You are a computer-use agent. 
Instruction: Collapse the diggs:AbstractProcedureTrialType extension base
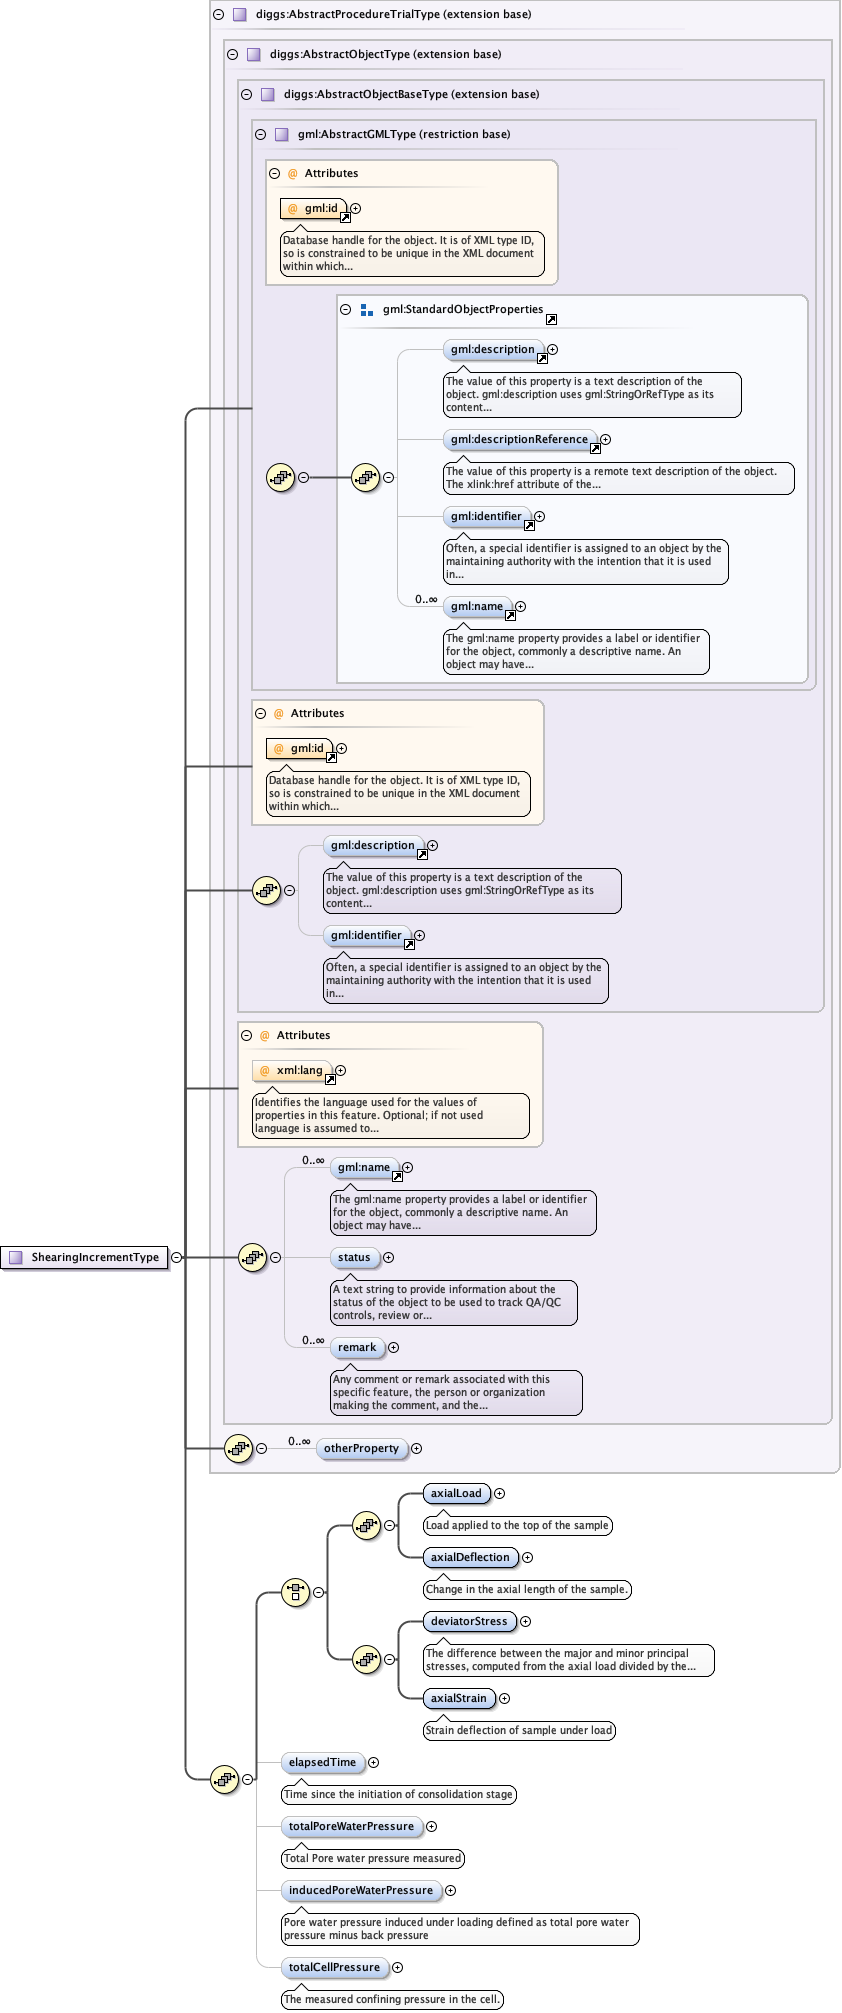coord(218,14)
